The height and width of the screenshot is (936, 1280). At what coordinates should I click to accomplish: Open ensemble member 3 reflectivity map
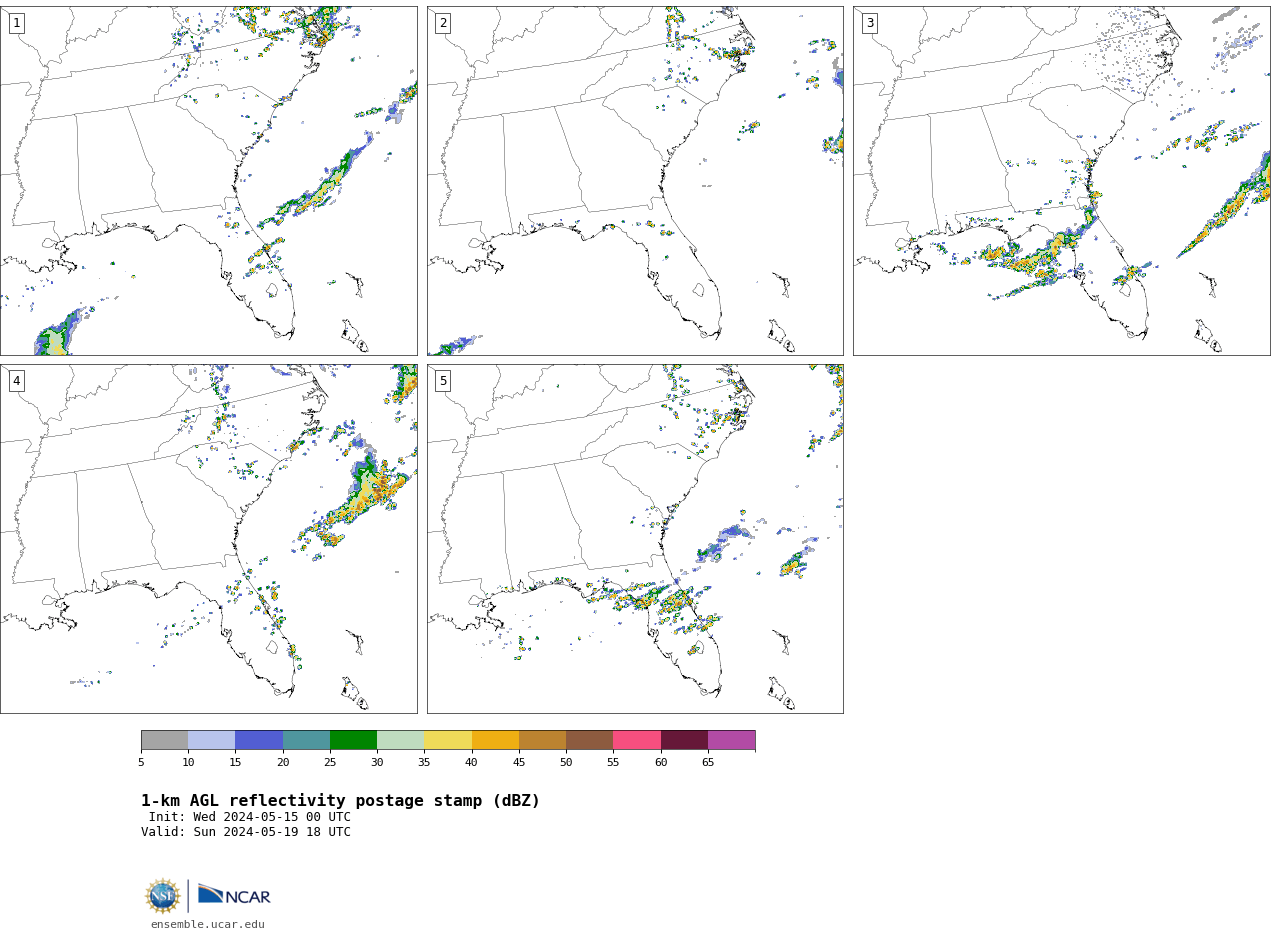[1061, 181]
